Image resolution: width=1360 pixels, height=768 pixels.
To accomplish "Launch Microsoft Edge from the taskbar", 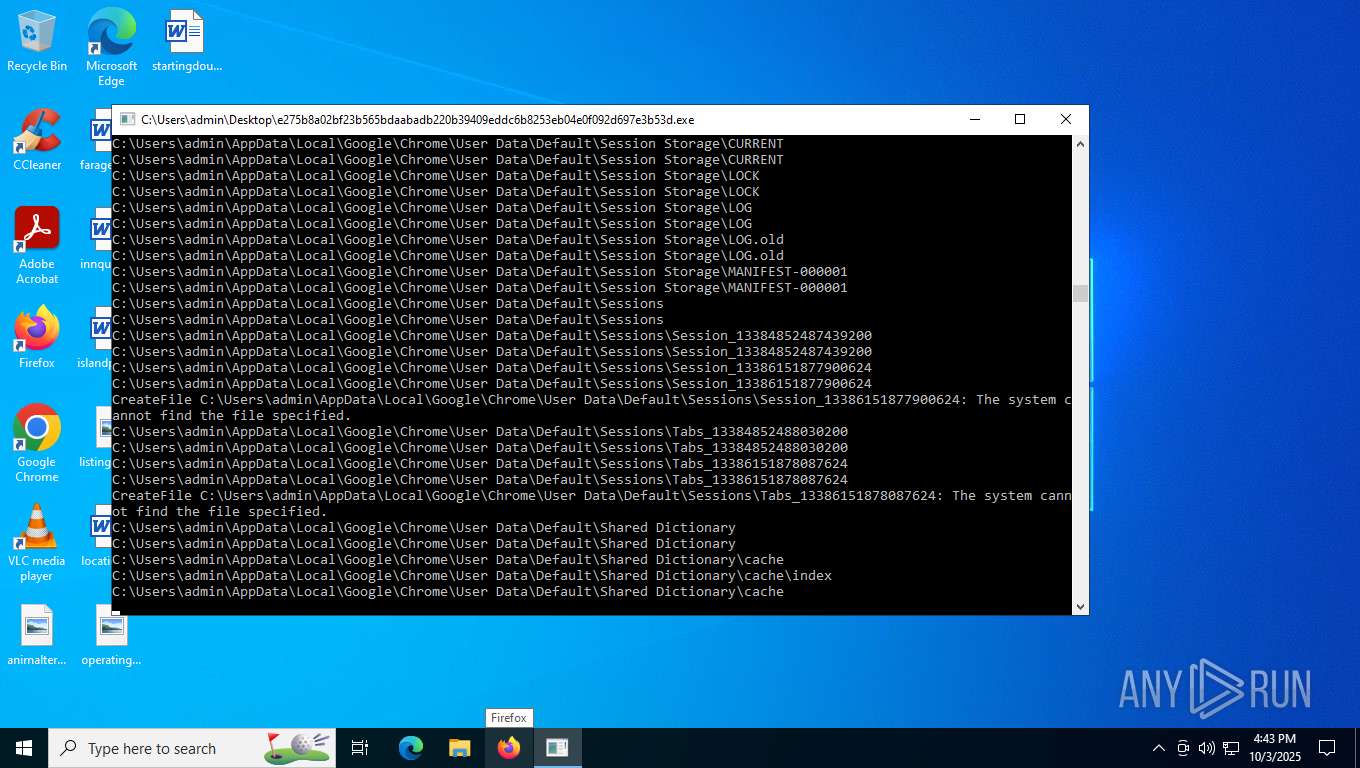I will [411, 748].
